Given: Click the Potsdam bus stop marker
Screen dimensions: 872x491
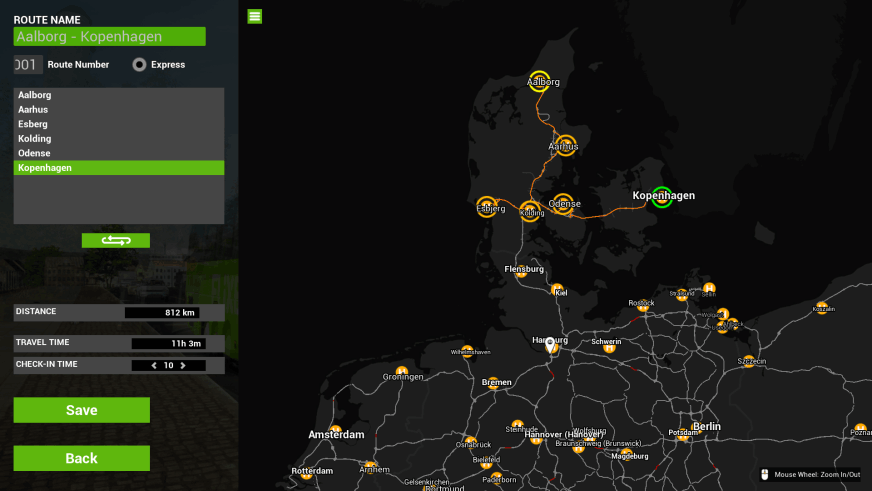Looking at the screenshot, I should pyautogui.click(x=683, y=435).
